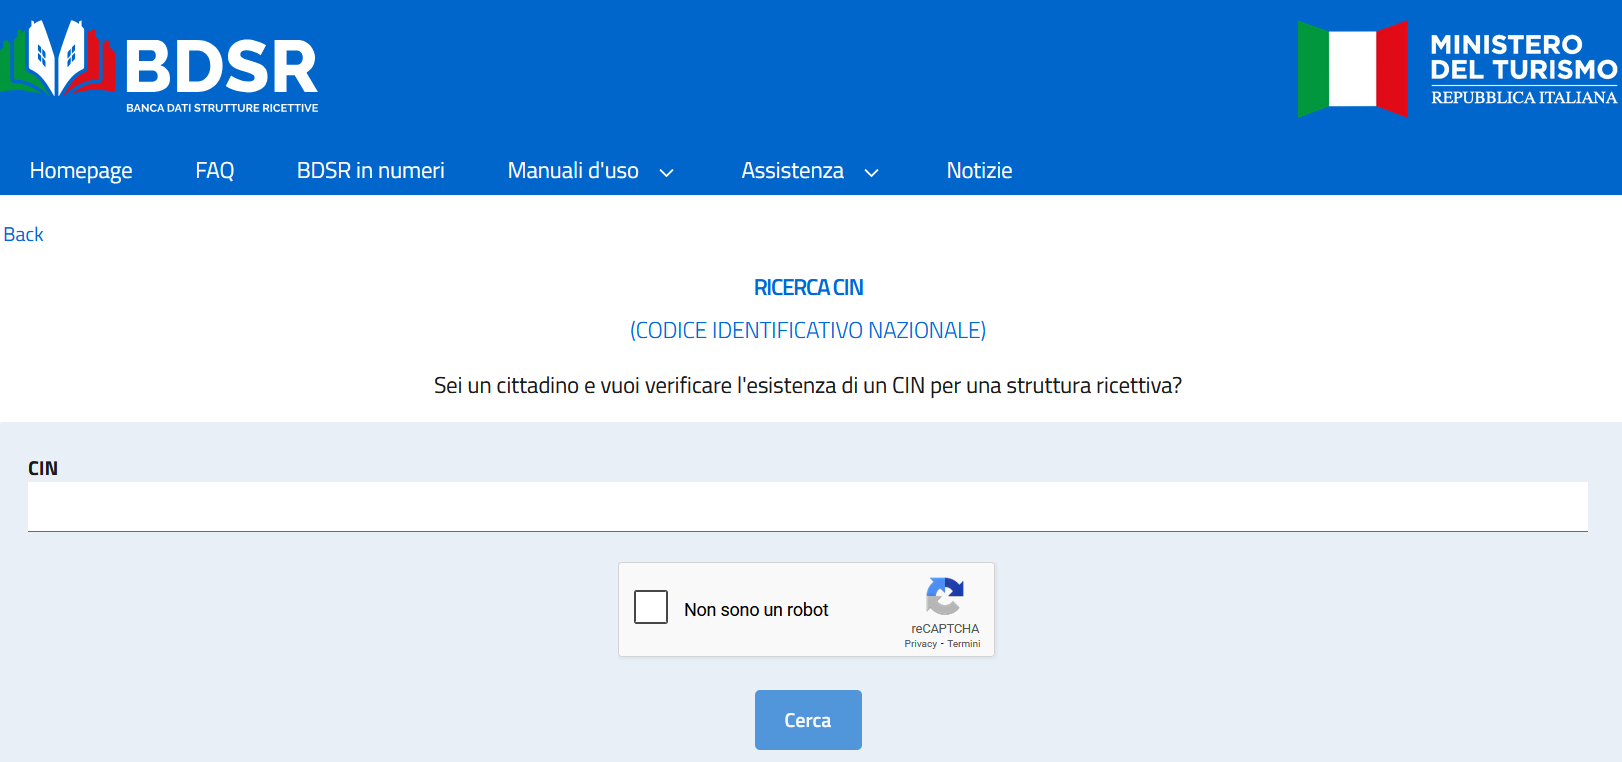The height and width of the screenshot is (762, 1622).
Task: Open the FAQ page
Action: (x=214, y=171)
